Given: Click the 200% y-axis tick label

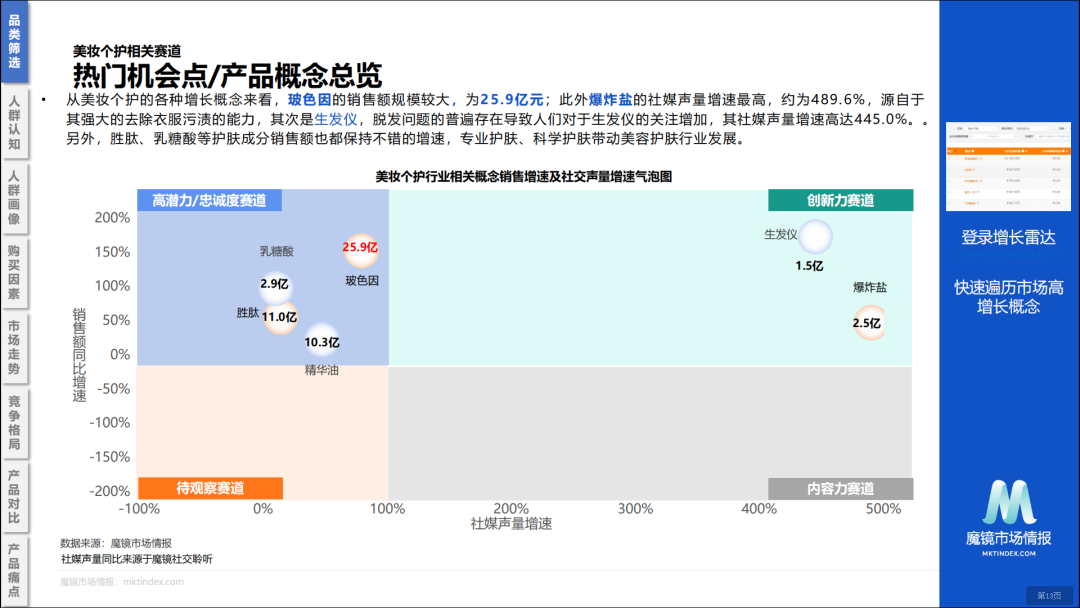Looking at the screenshot, I should (x=112, y=218).
